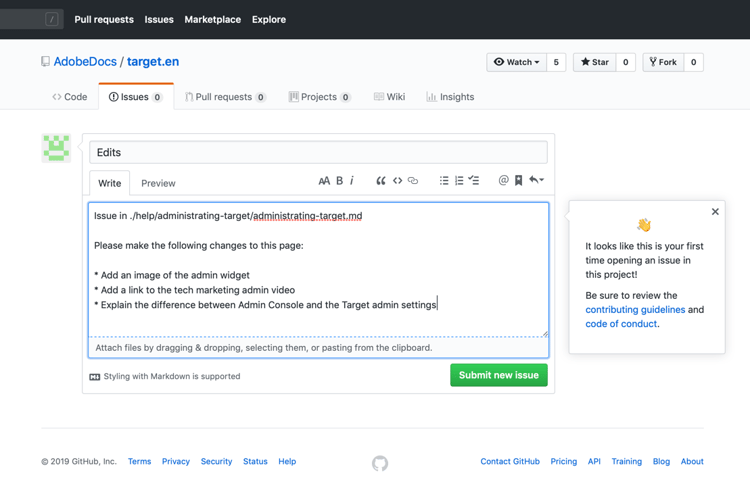Open the Training footer link

pyautogui.click(x=627, y=462)
